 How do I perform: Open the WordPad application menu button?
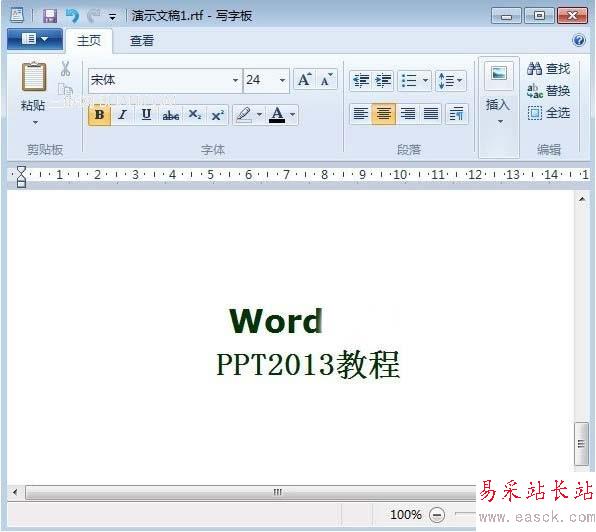click(35, 39)
